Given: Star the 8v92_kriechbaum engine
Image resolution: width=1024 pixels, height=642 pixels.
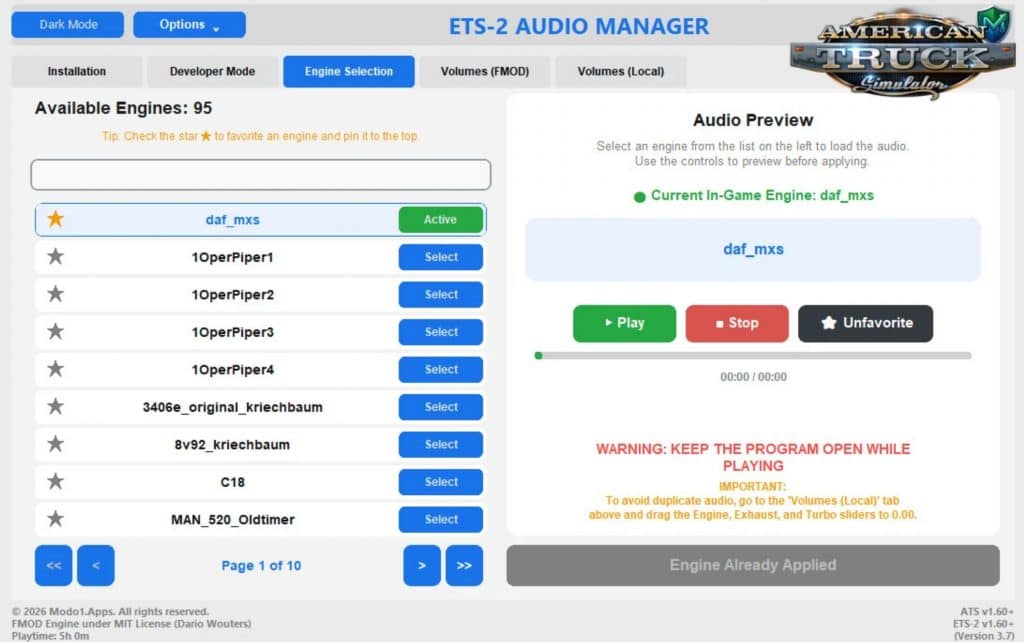Looking at the screenshot, I should pyautogui.click(x=56, y=444).
